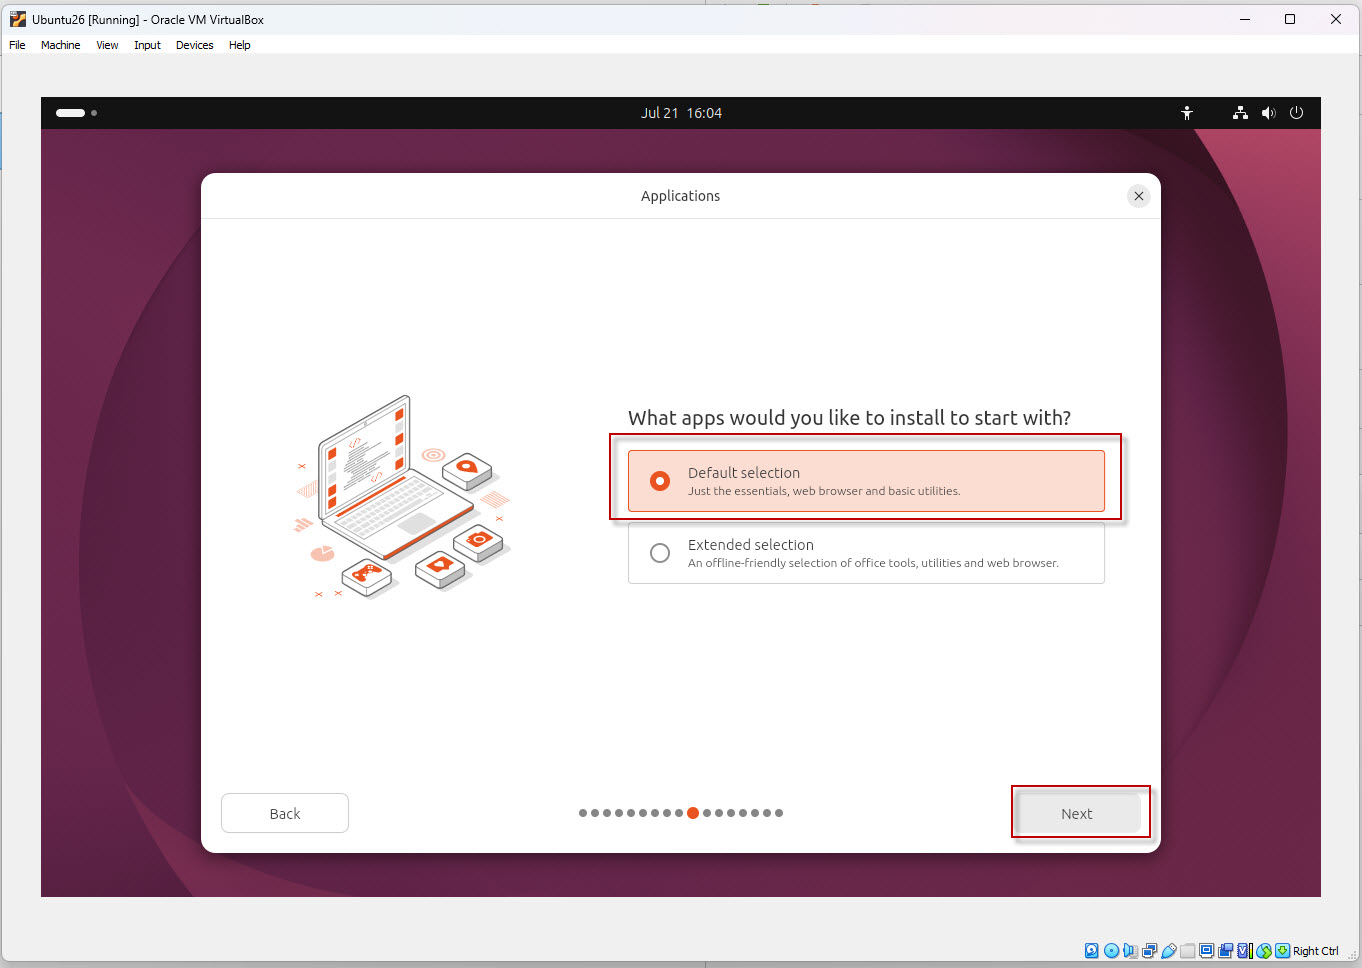Click the CPU virtualization status icon
Viewport: 1362px width, 968px height.
[1244, 951]
